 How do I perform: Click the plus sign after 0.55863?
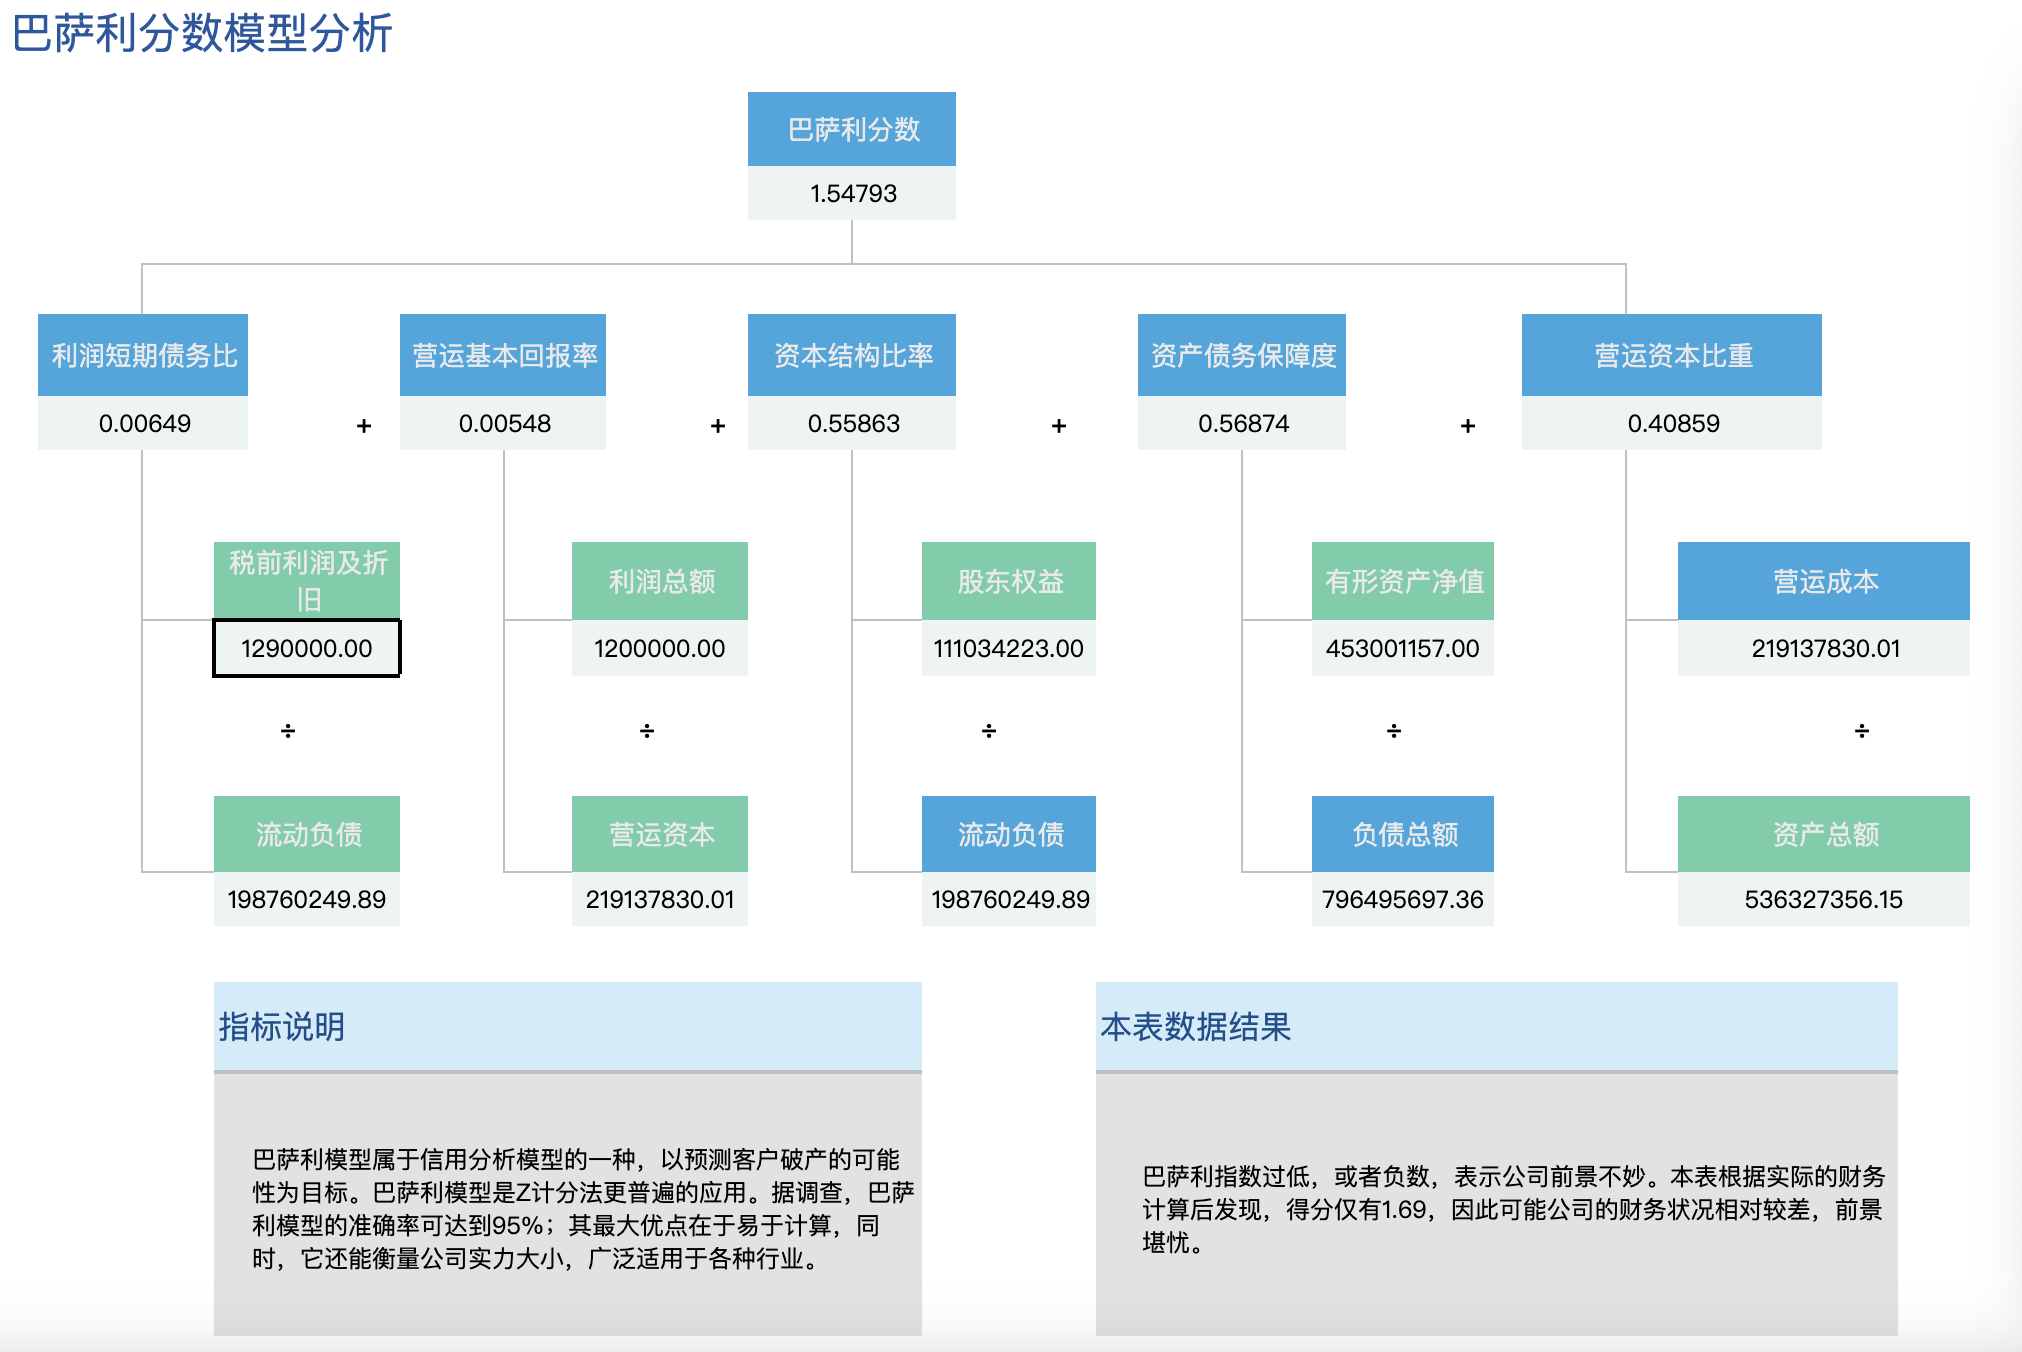pyautogui.click(x=1059, y=426)
